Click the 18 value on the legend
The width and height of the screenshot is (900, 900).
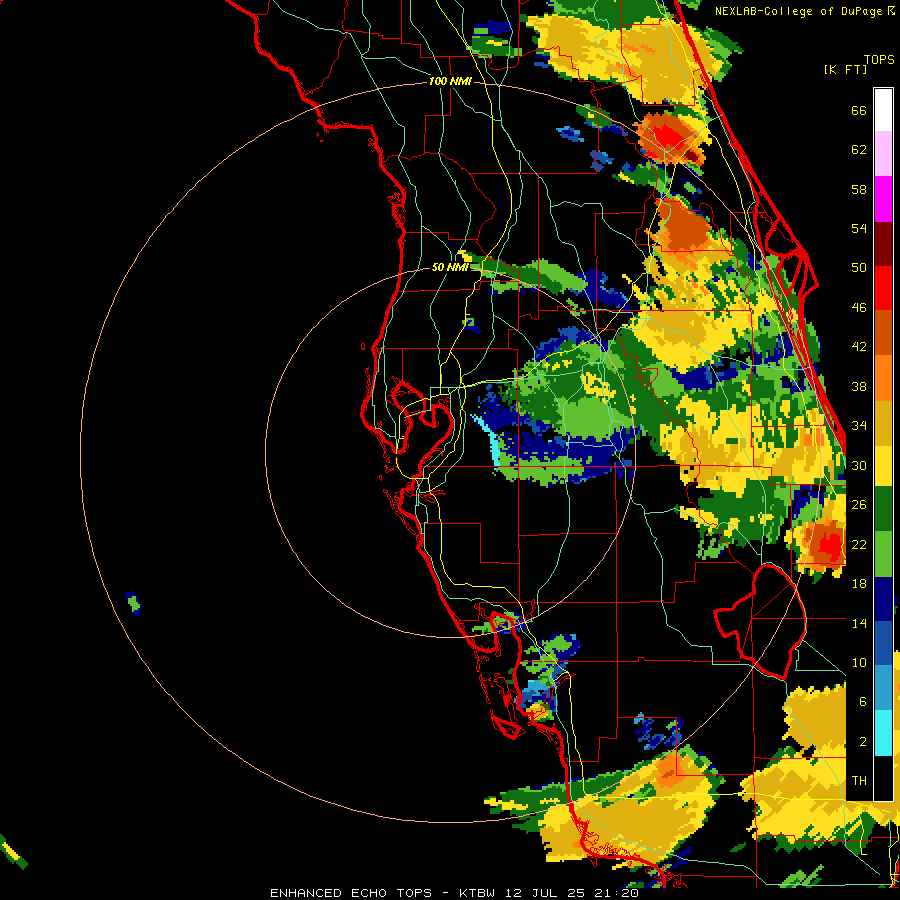click(859, 584)
